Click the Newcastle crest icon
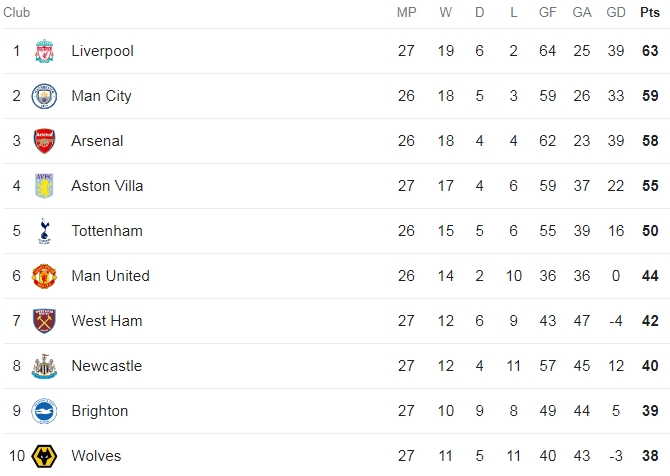670x476 pixels. click(x=44, y=366)
